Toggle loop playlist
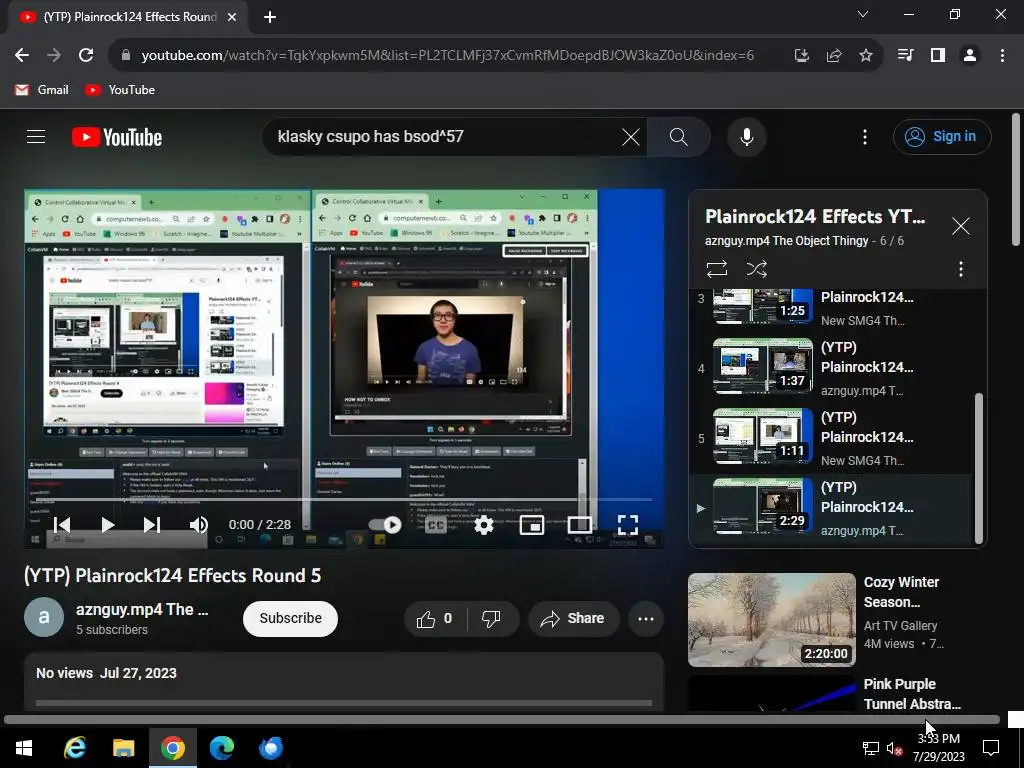Screen dimensions: 1024x768 click(716, 269)
